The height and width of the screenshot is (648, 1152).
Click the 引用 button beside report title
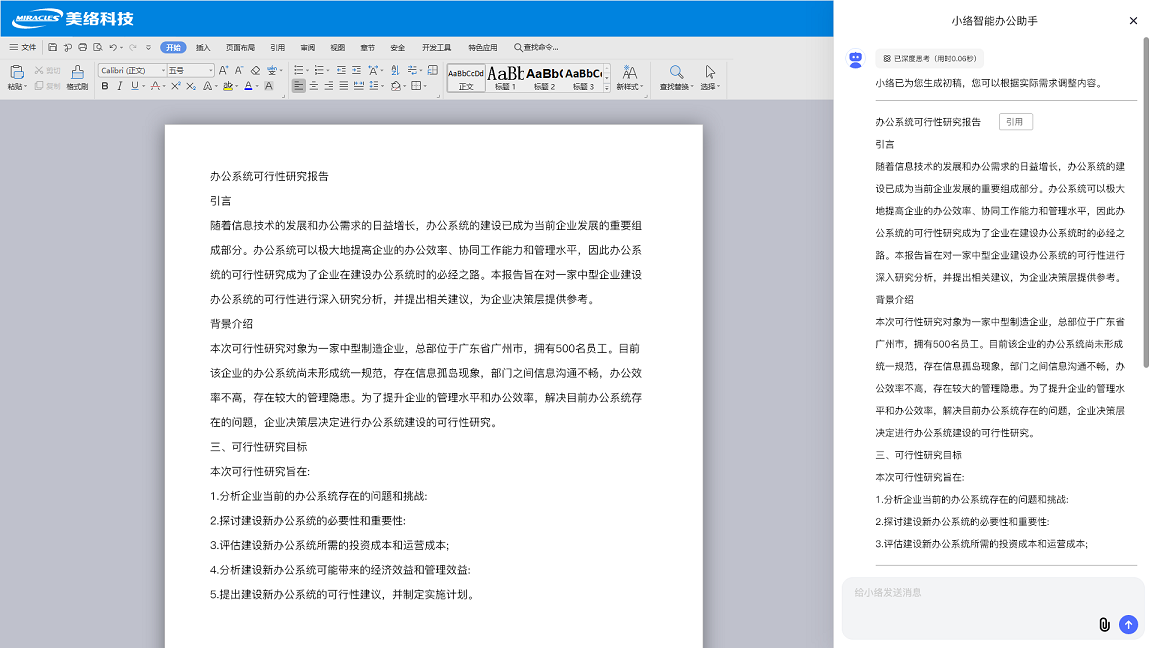[1015, 122]
